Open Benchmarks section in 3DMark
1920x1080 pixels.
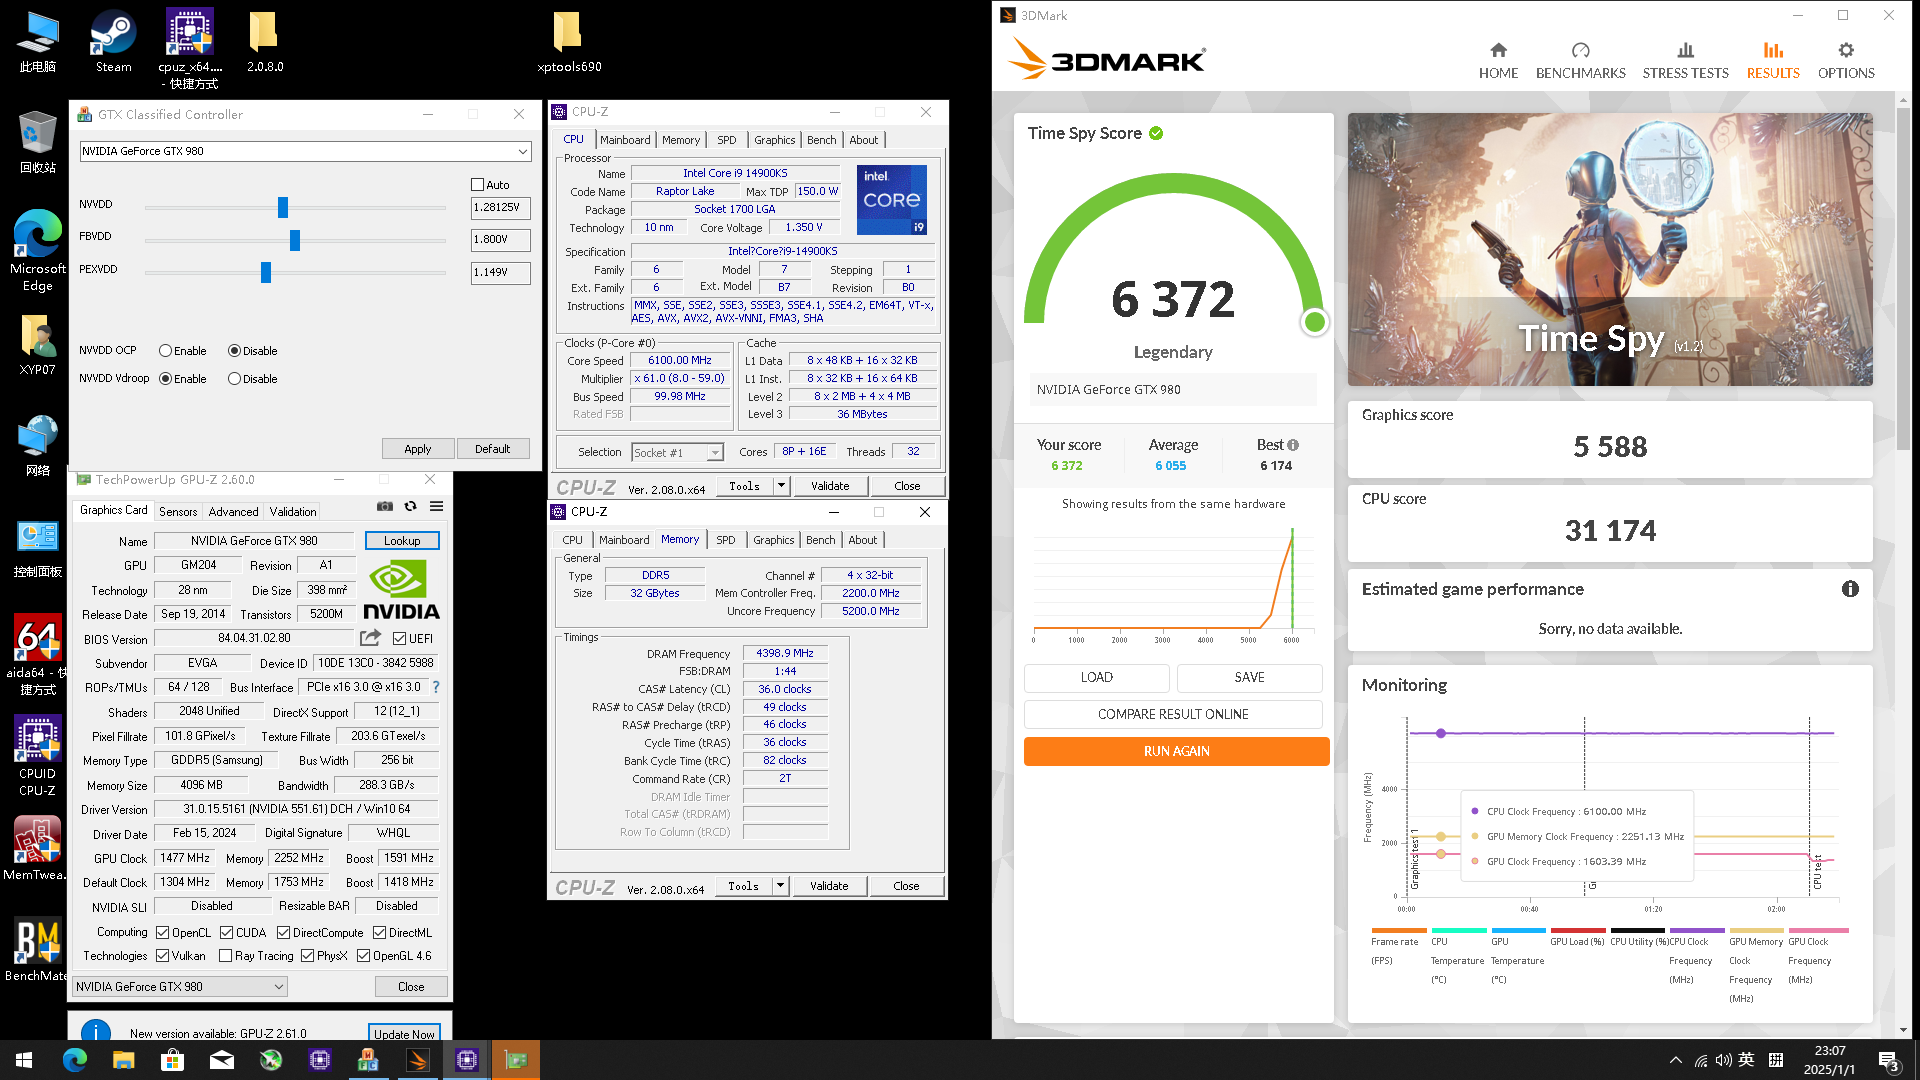click(1580, 61)
